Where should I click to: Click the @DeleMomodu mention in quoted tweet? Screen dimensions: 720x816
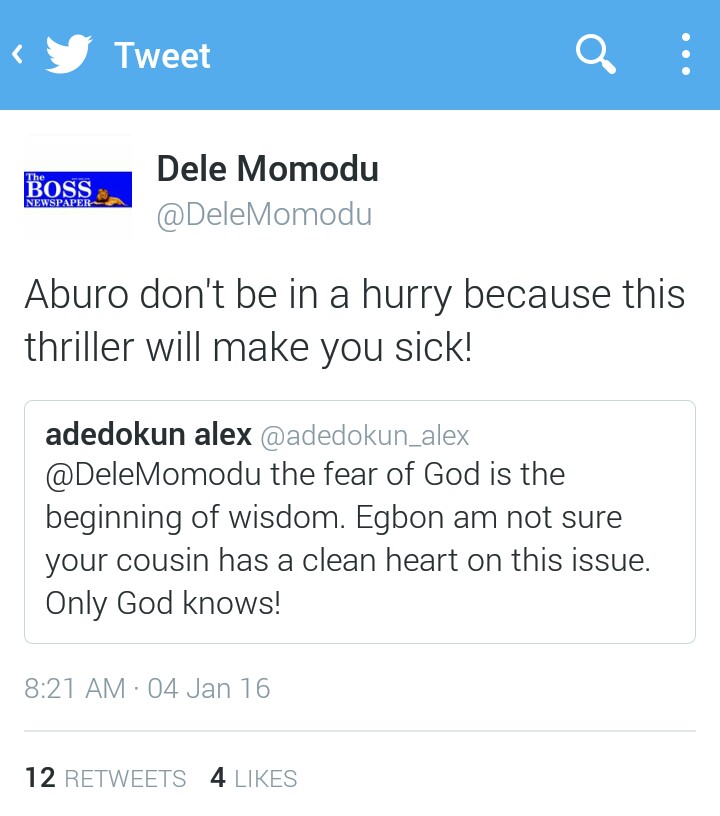(x=154, y=474)
